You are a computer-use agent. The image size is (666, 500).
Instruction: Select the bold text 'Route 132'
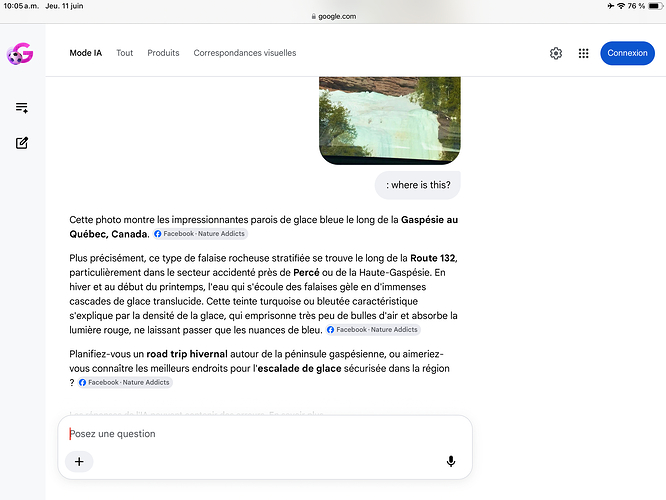[432, 258]
